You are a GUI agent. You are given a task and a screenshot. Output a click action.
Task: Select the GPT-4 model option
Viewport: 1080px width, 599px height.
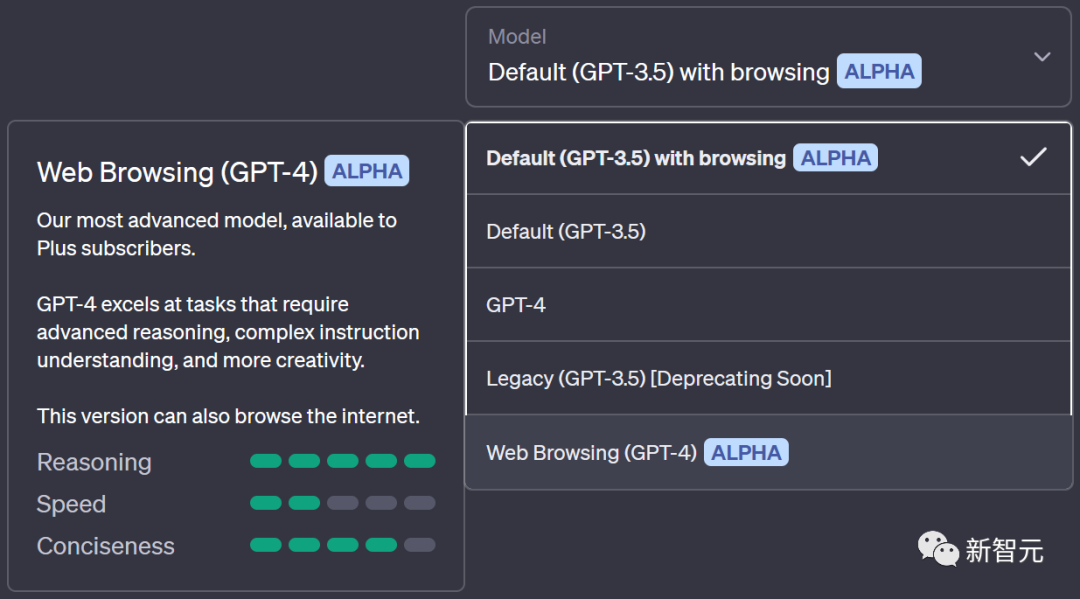[x=516, y=305]
